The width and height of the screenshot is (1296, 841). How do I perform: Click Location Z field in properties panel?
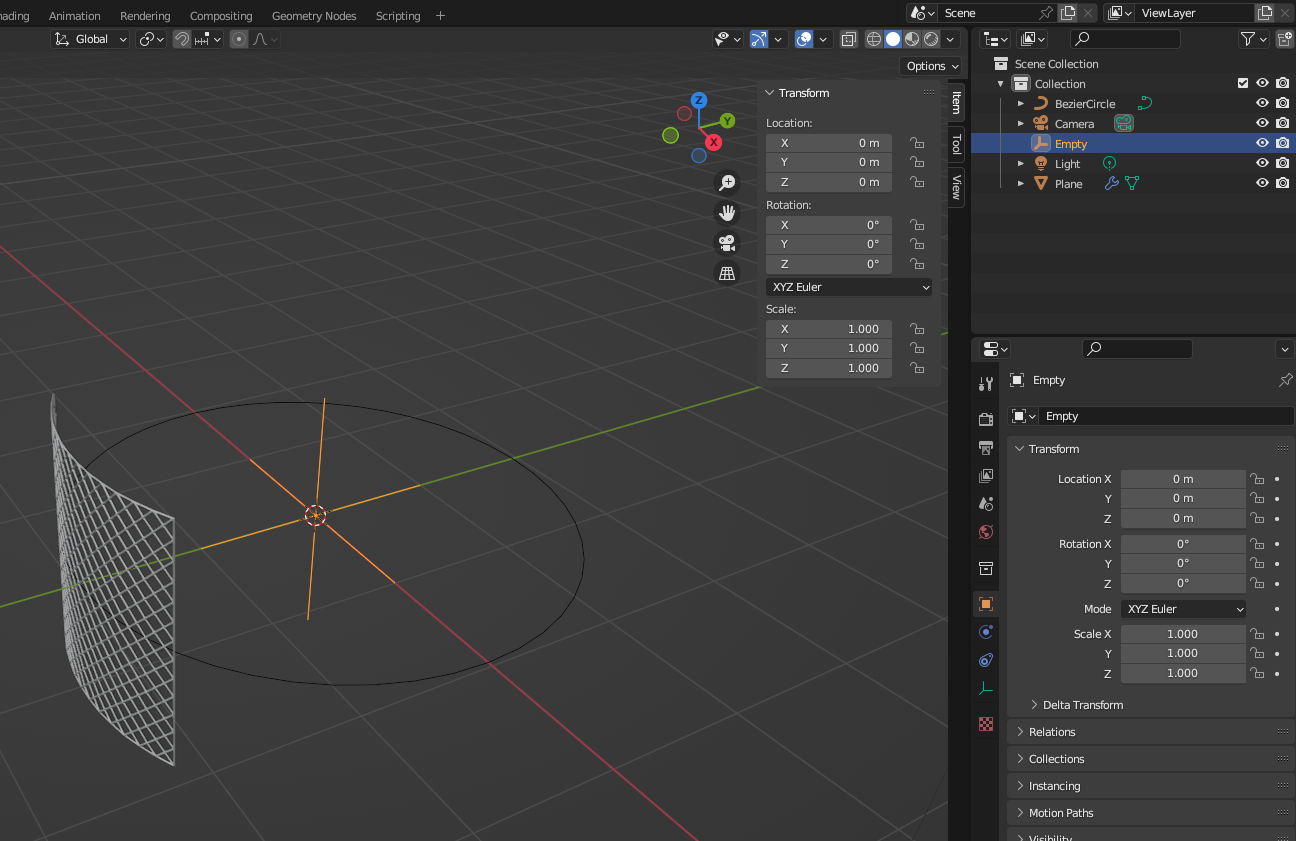[1183, 518]
